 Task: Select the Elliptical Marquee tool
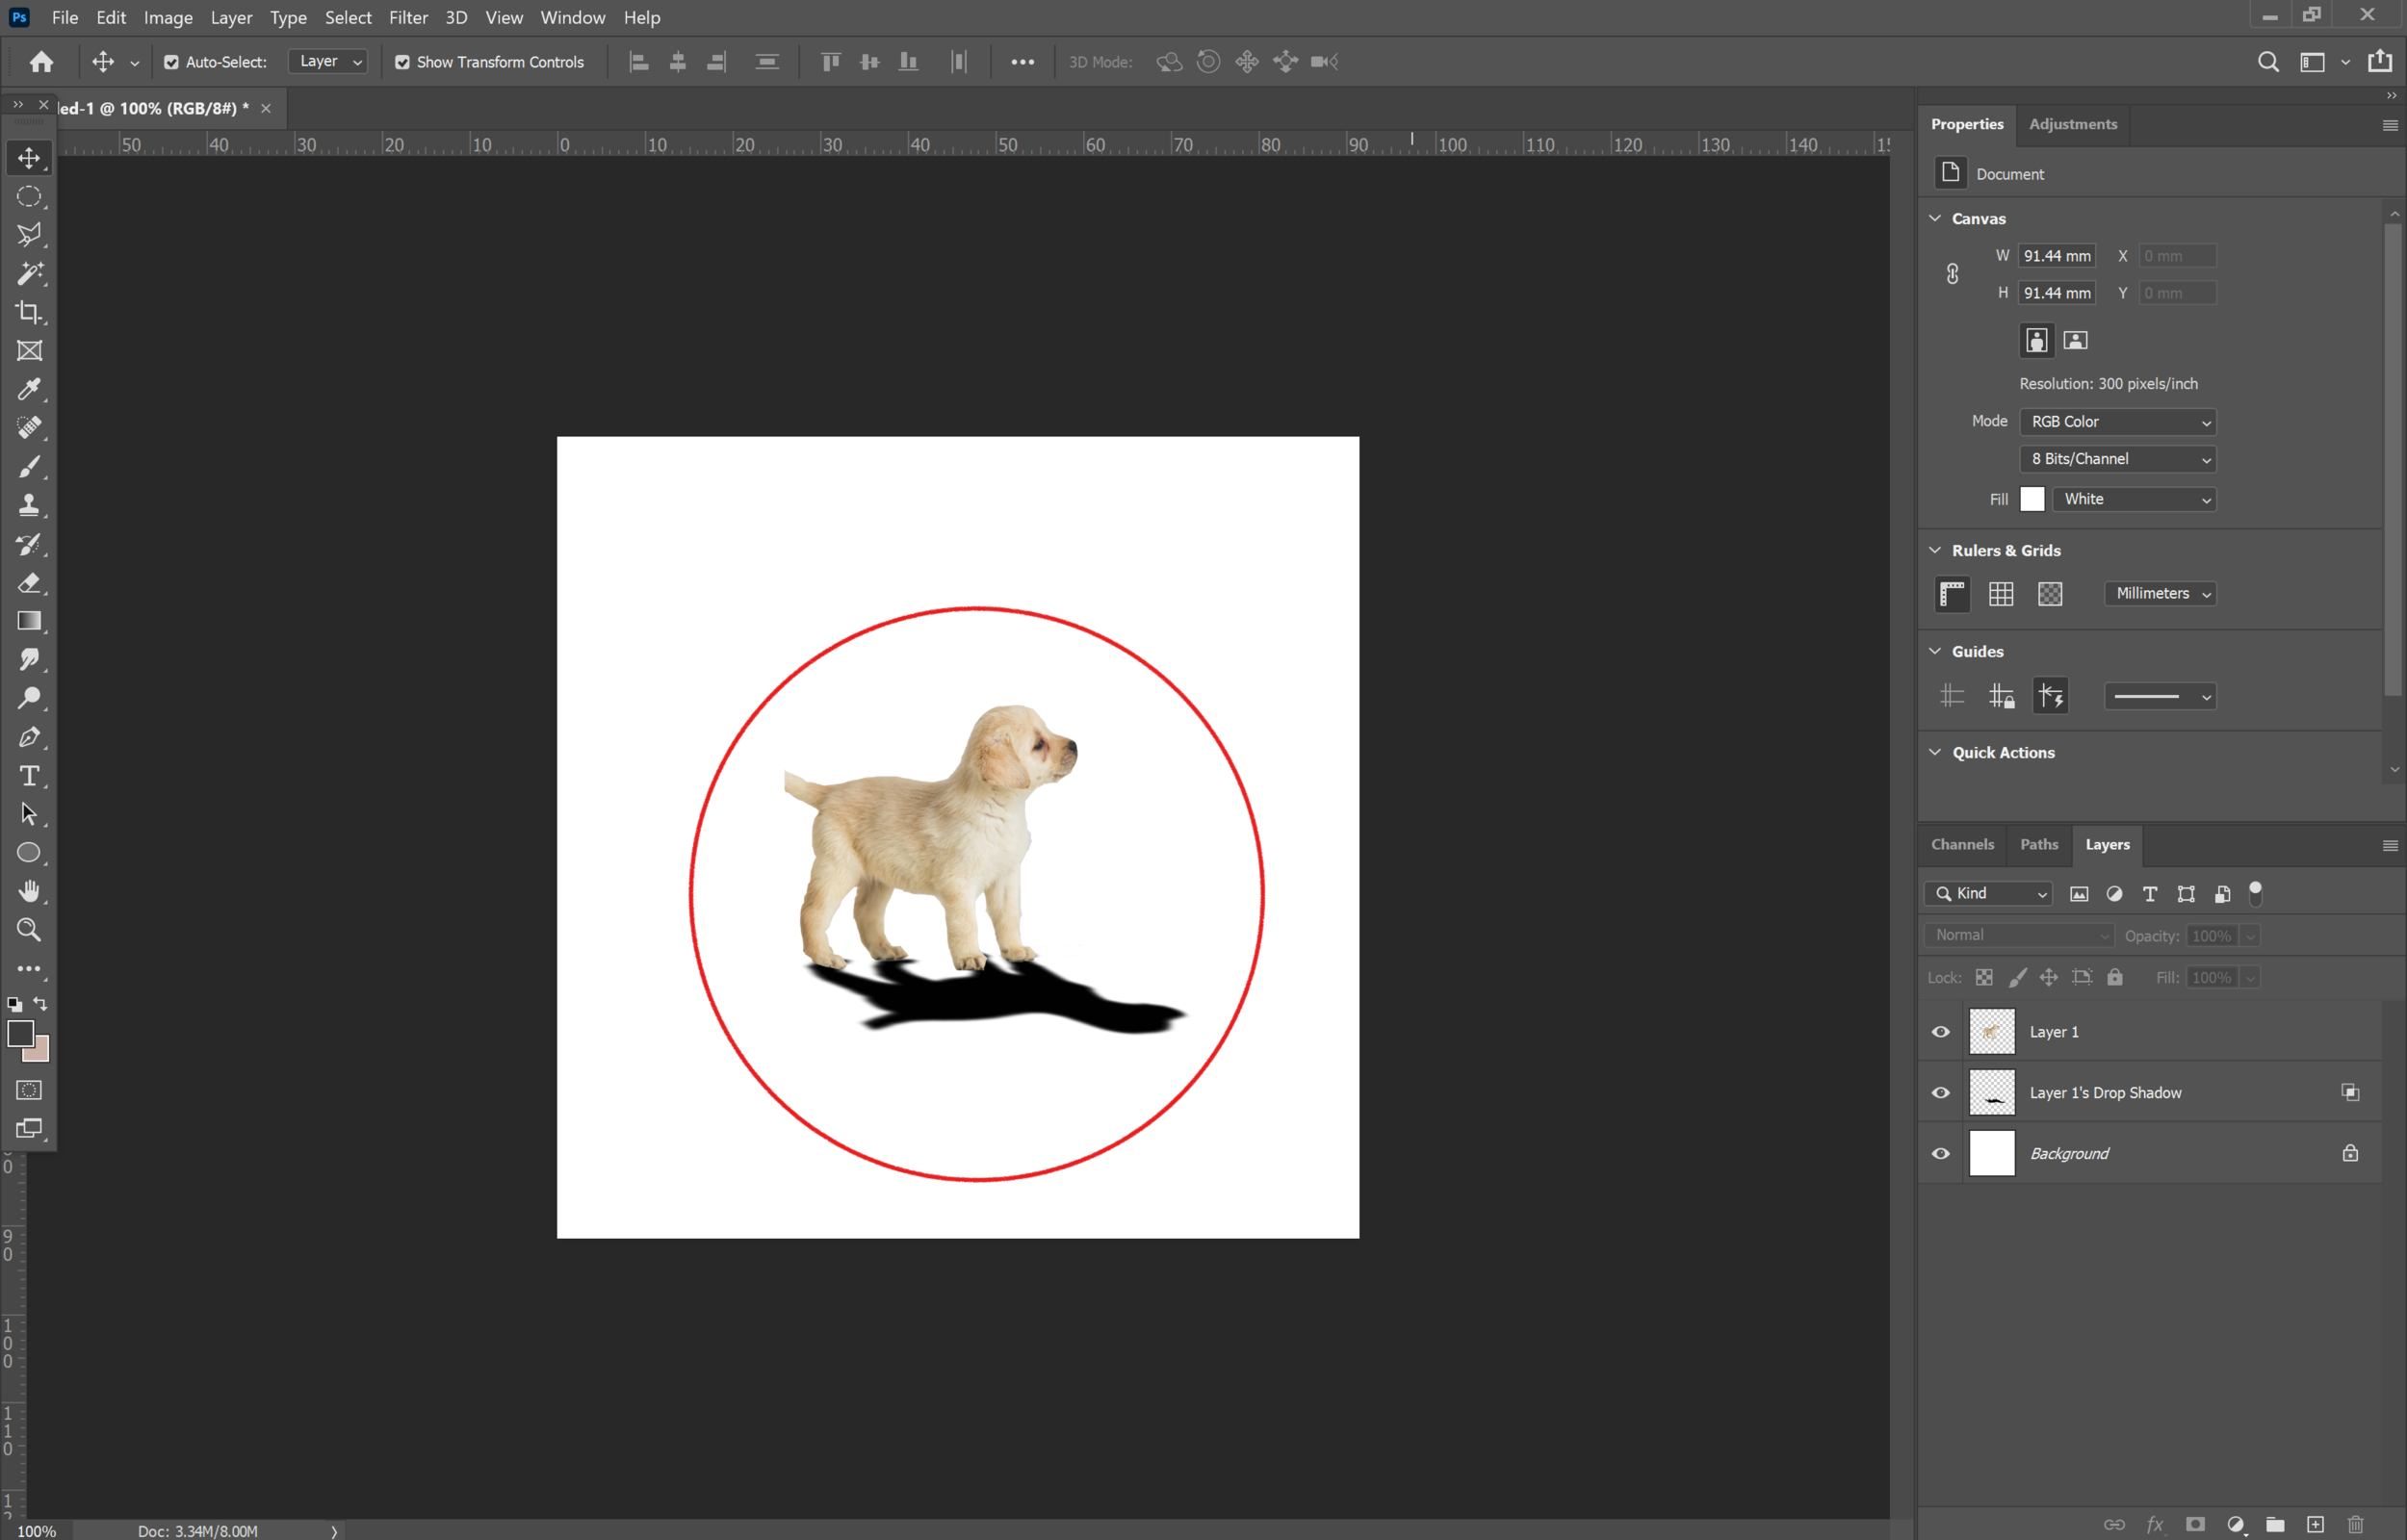[x=29, y=197]
